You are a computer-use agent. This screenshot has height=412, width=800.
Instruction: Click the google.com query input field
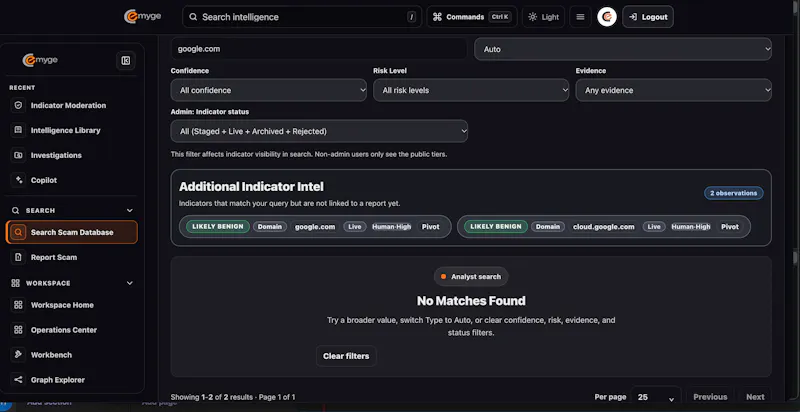coord(319,49)
